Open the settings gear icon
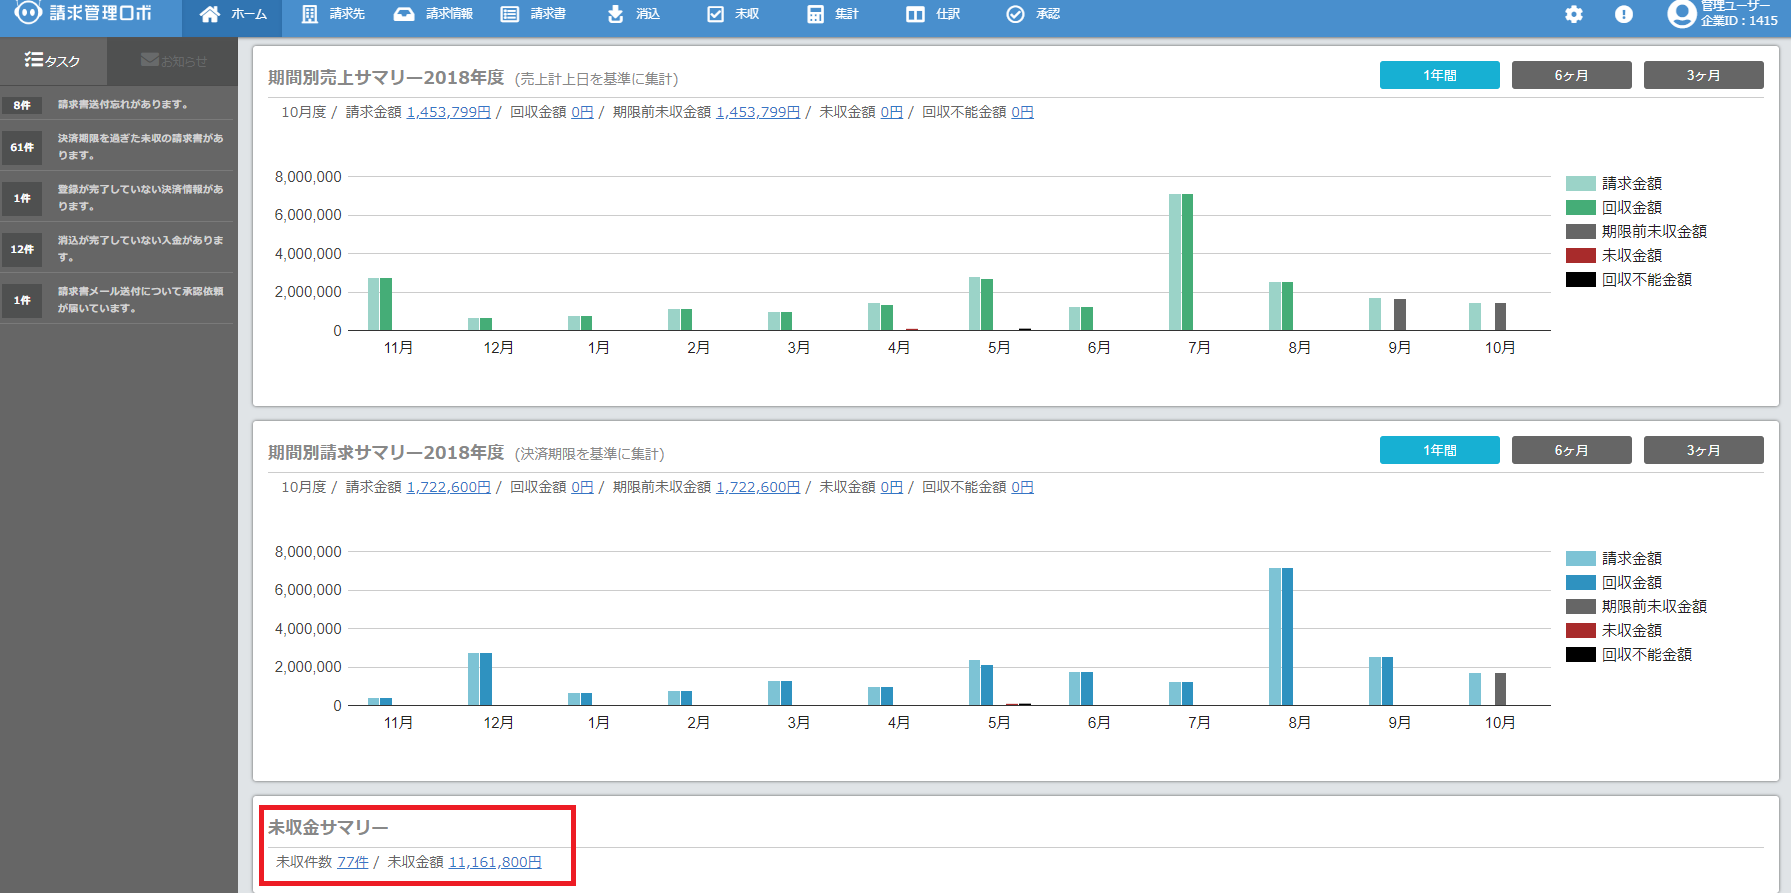1791x893 pixels. click(1574, 14)
